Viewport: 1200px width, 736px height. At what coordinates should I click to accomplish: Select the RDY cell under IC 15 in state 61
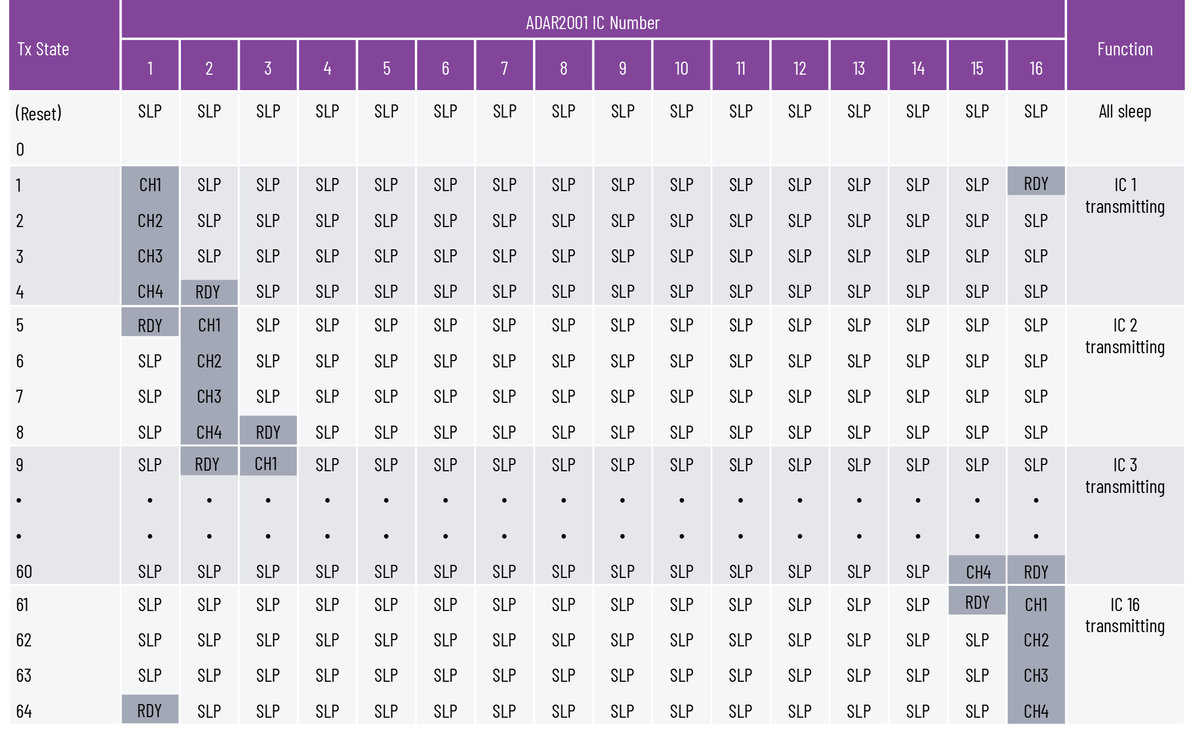point(977,602)
